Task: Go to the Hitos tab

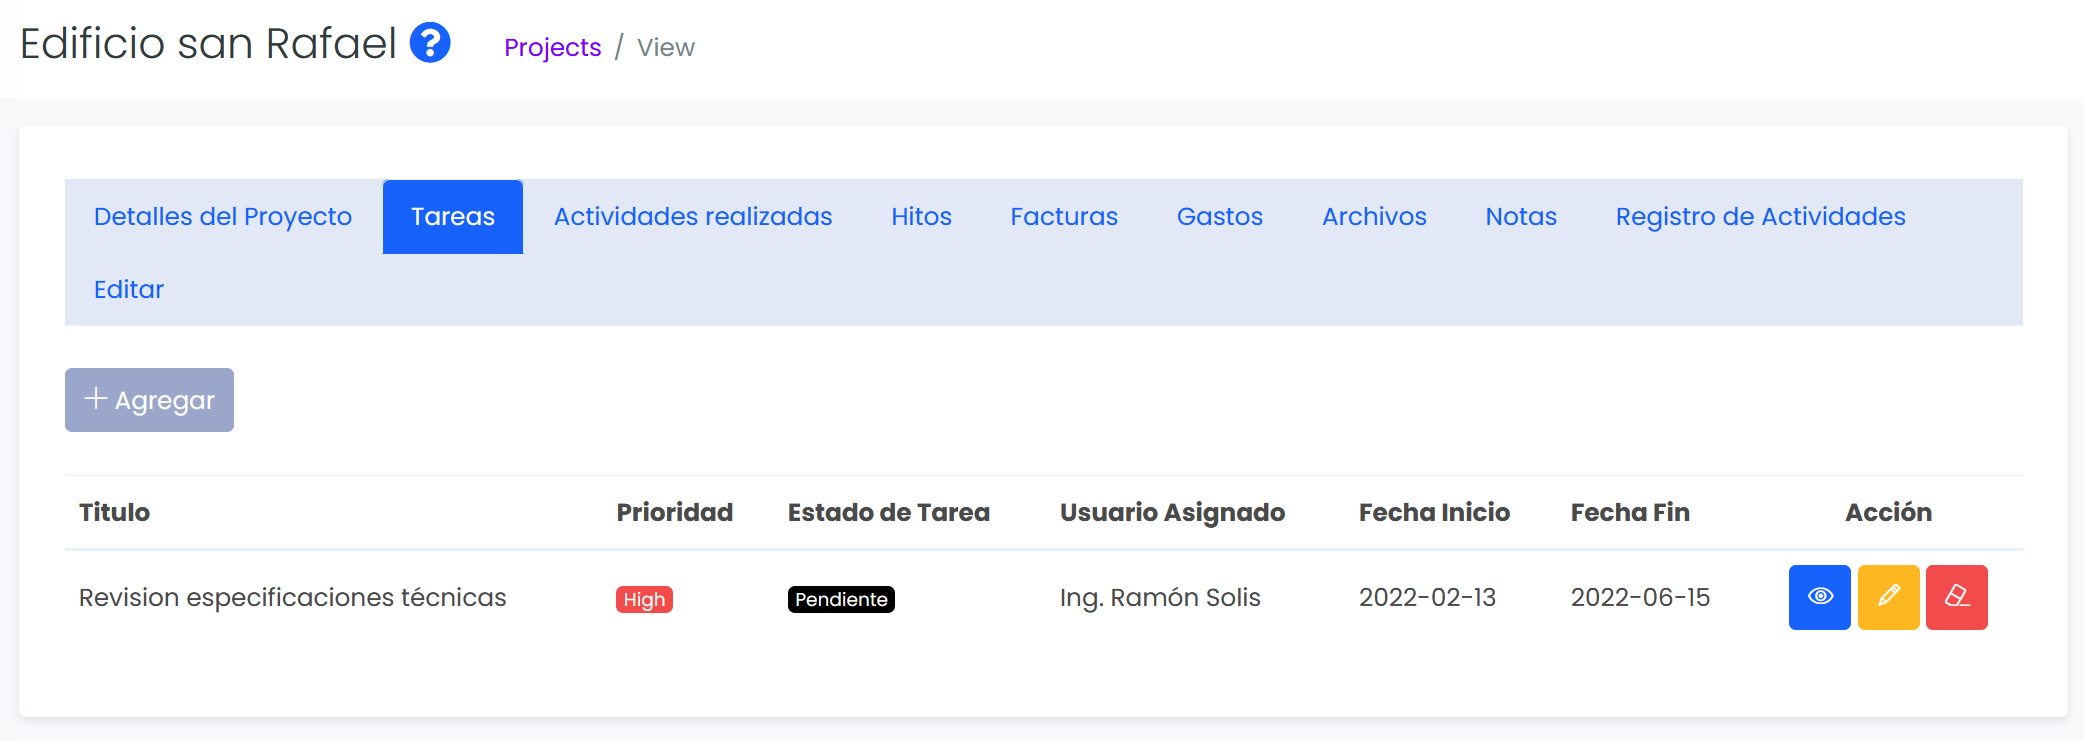Action: point(921,217)
